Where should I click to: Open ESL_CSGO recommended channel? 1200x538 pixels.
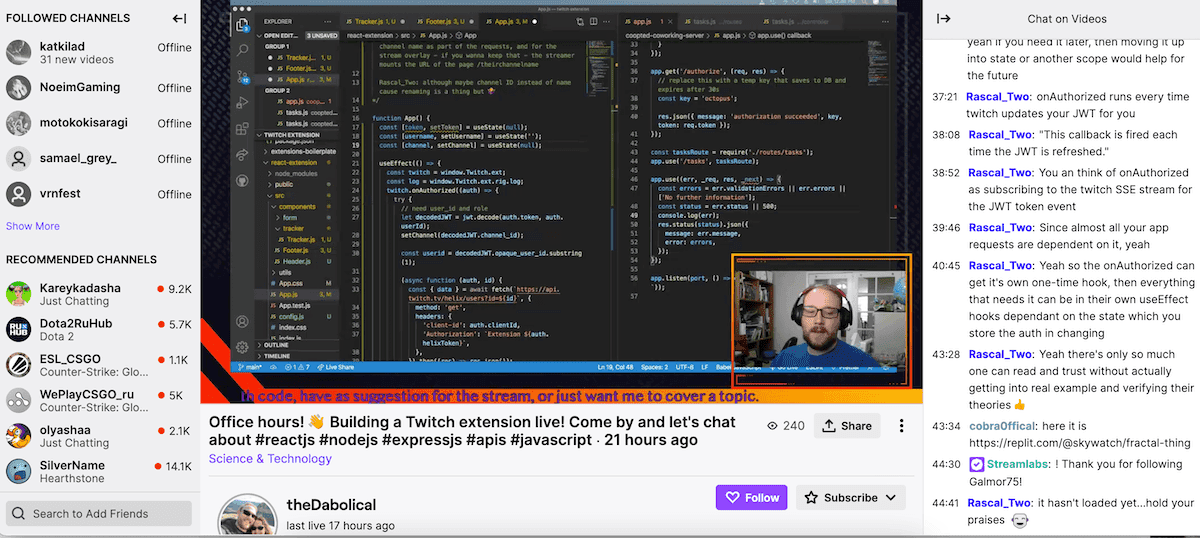point(99,366)
